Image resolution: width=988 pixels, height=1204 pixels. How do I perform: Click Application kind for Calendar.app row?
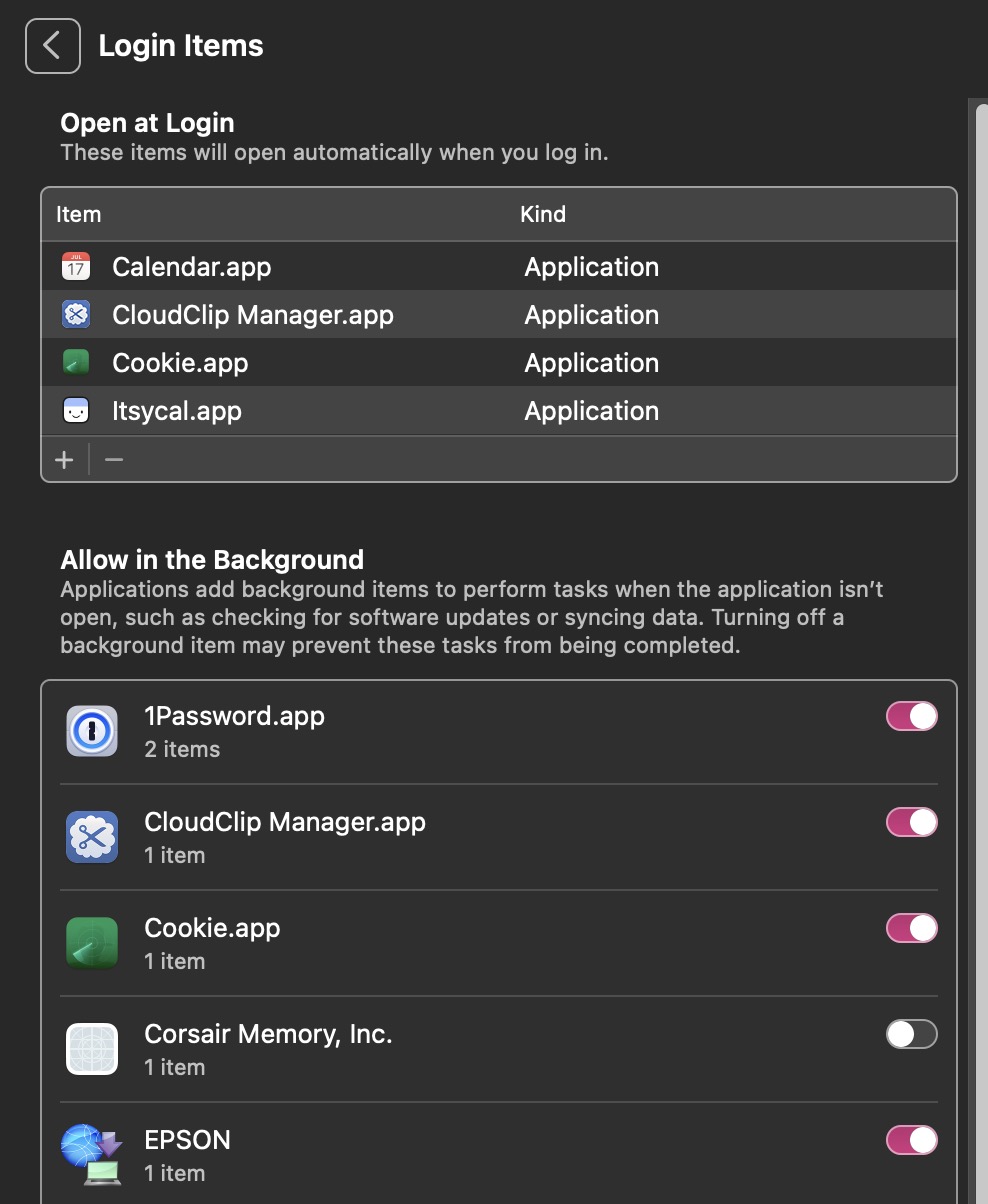click(592, 267)
